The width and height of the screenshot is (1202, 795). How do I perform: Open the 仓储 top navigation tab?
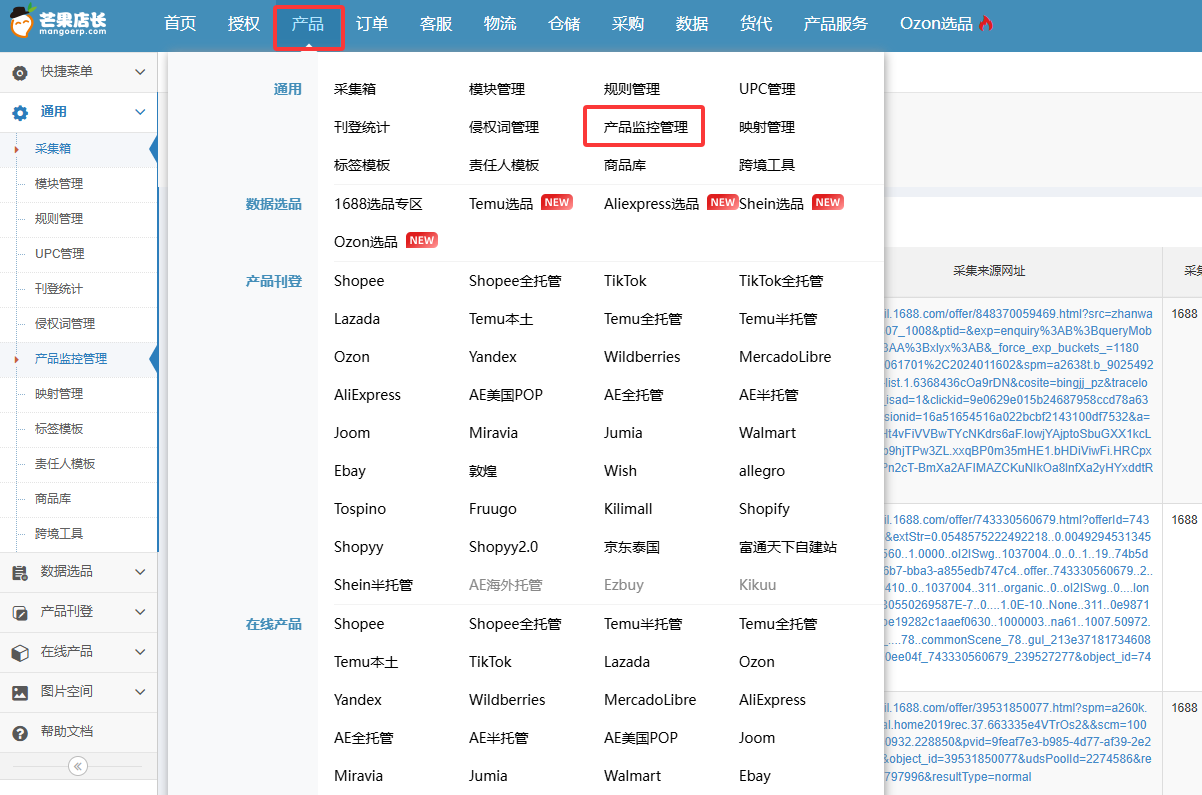click(x=564, y=24)
